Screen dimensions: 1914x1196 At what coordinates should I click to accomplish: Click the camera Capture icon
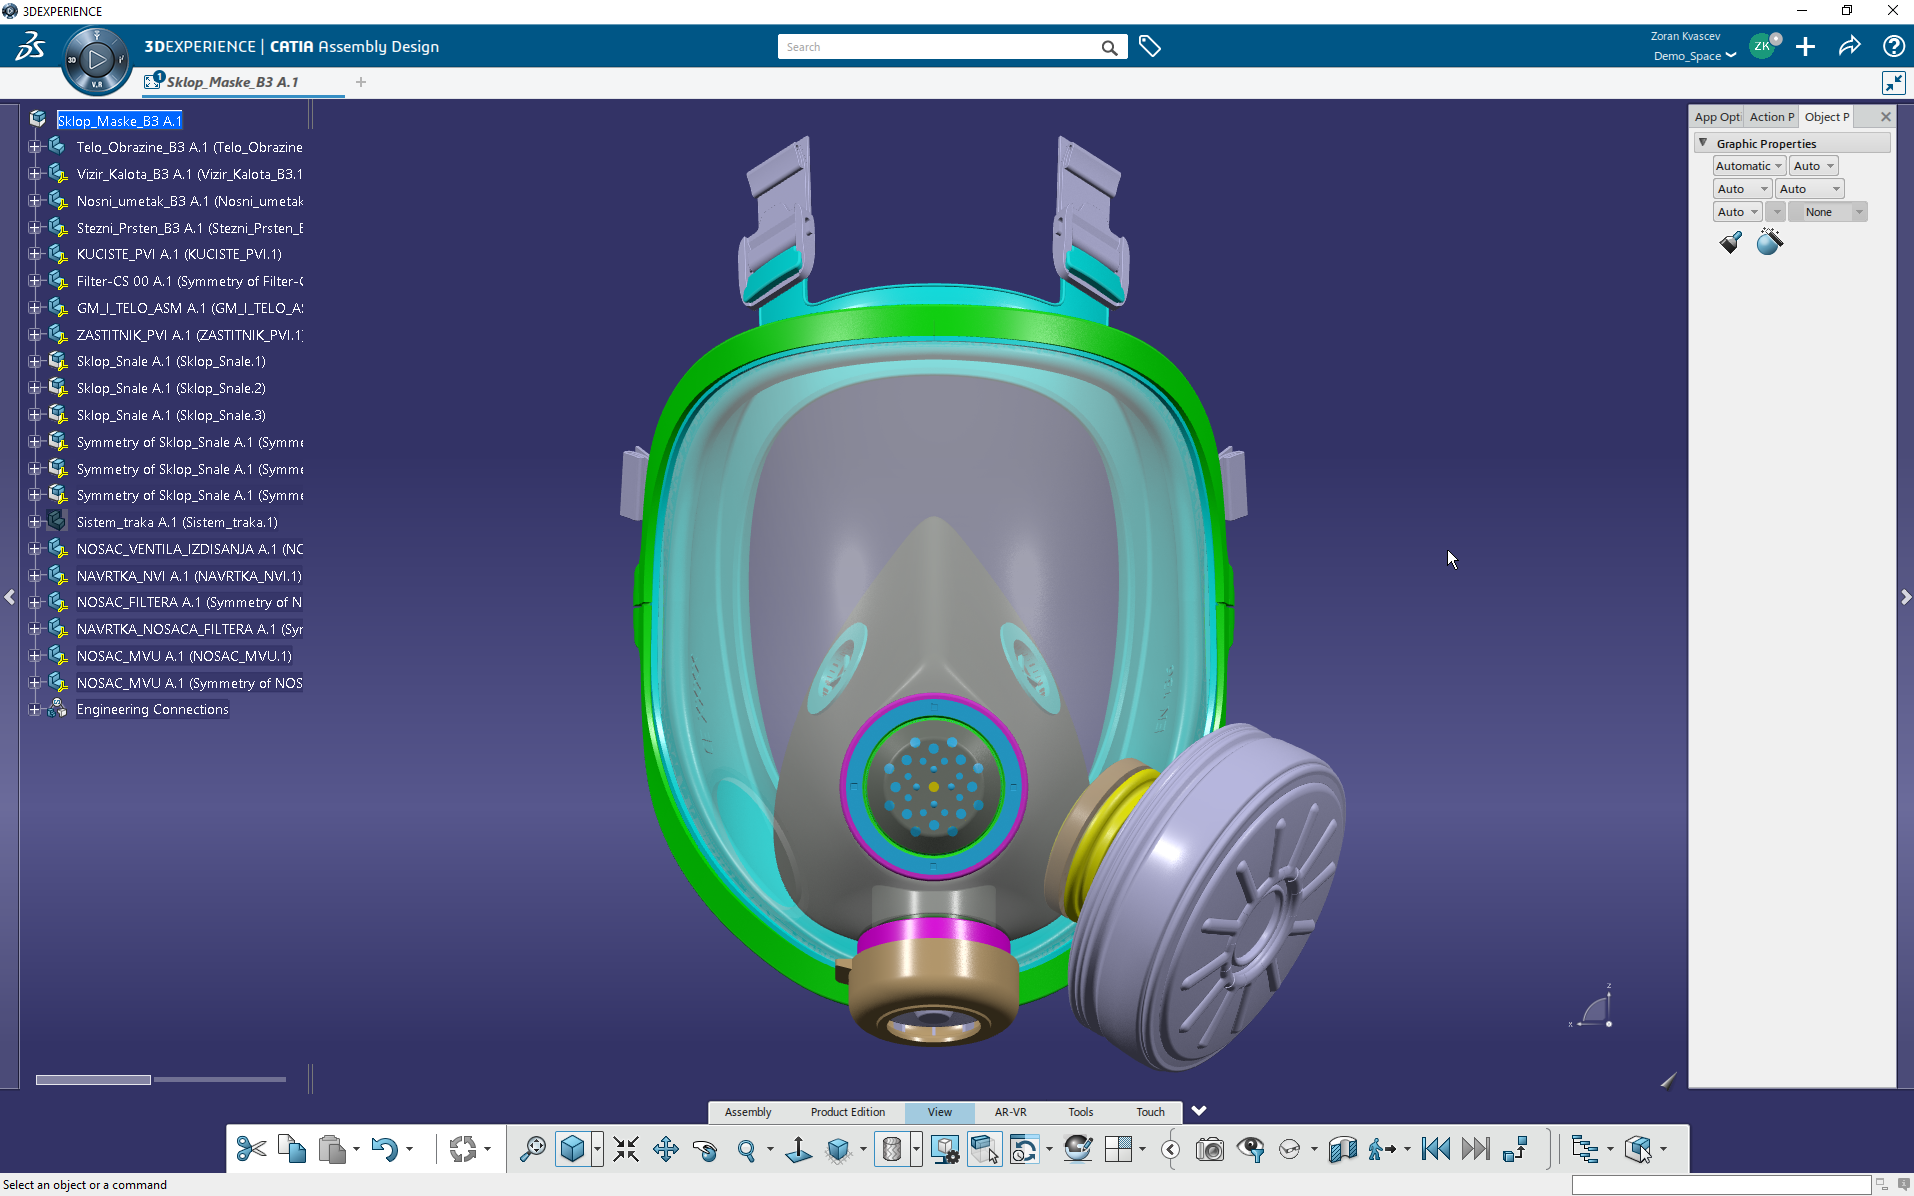coord(1210,1149)
